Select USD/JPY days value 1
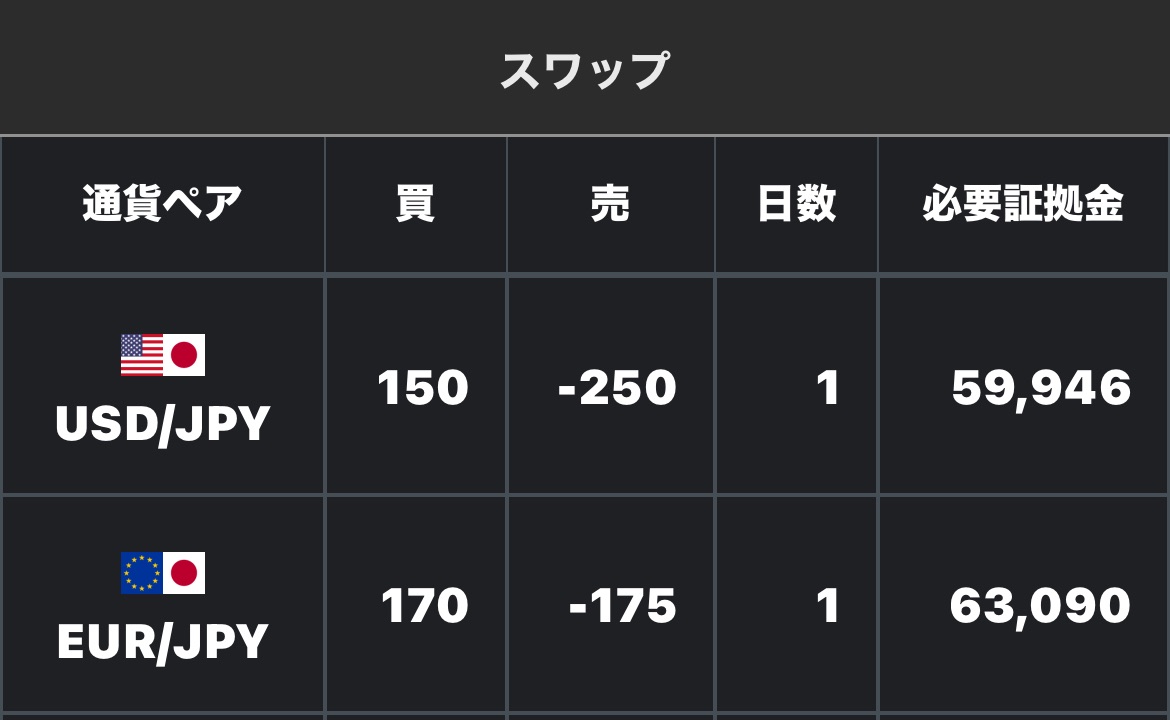Screen dimensions: 1170x720 click(828, 388)
